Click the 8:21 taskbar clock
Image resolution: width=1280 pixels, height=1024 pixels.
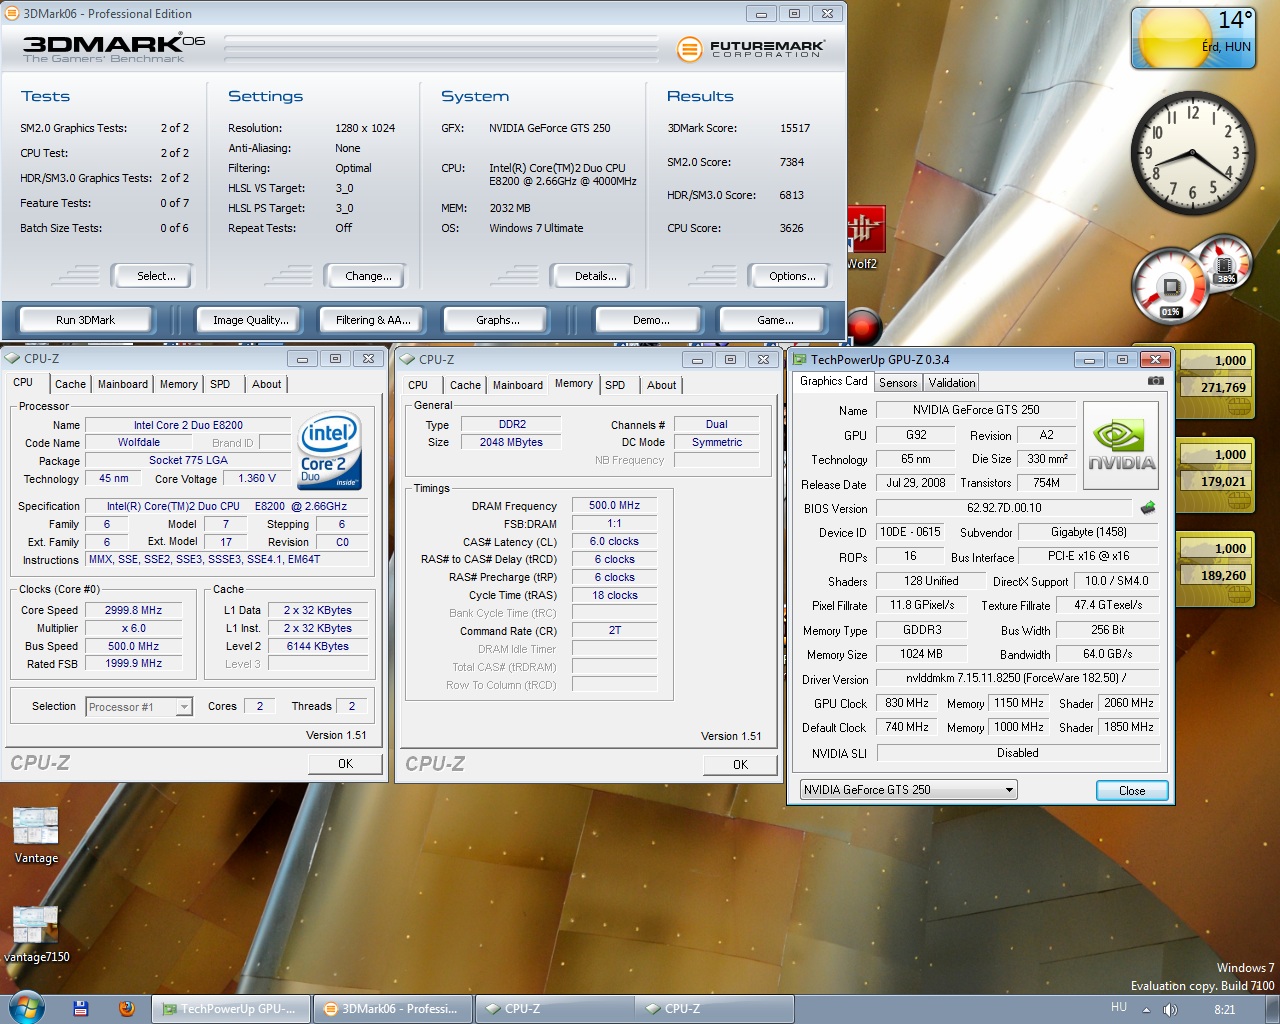click(x=1224, y=1010)
